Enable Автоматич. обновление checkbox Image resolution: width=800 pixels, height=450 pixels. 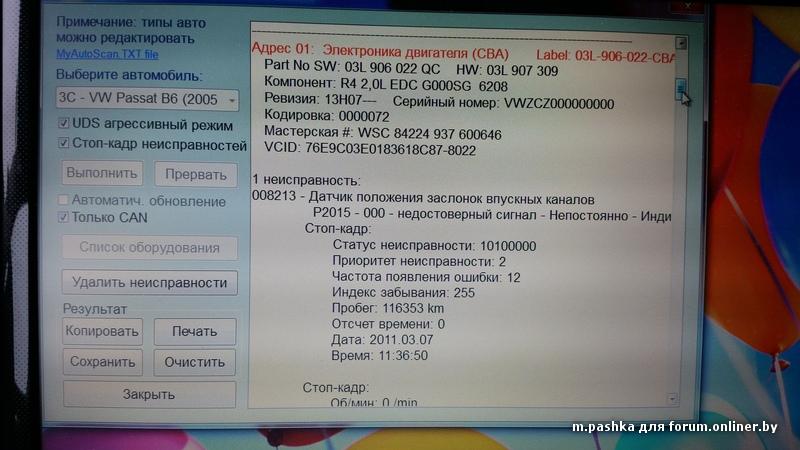(63, 200)
